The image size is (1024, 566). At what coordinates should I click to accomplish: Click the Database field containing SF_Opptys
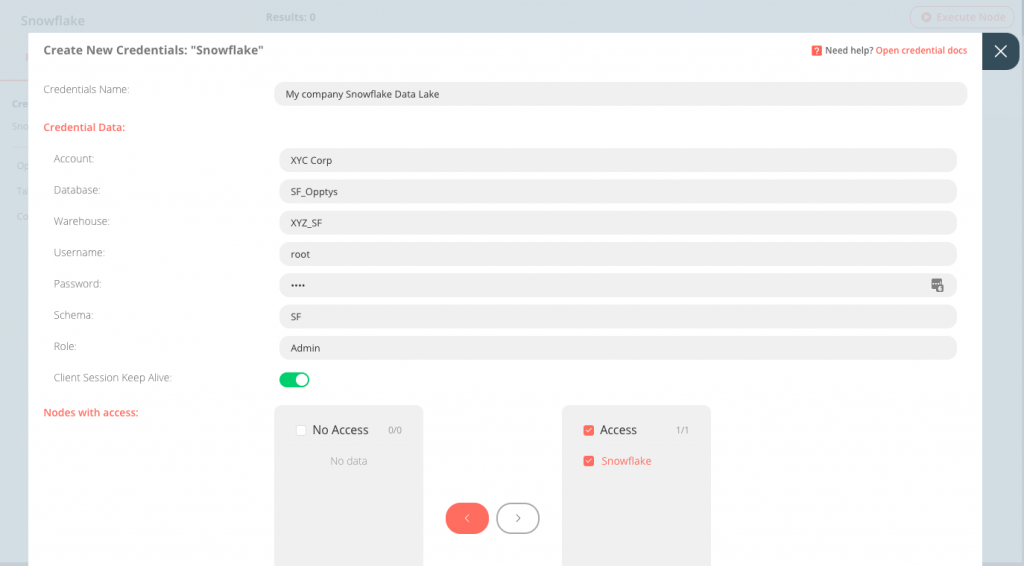617,191
